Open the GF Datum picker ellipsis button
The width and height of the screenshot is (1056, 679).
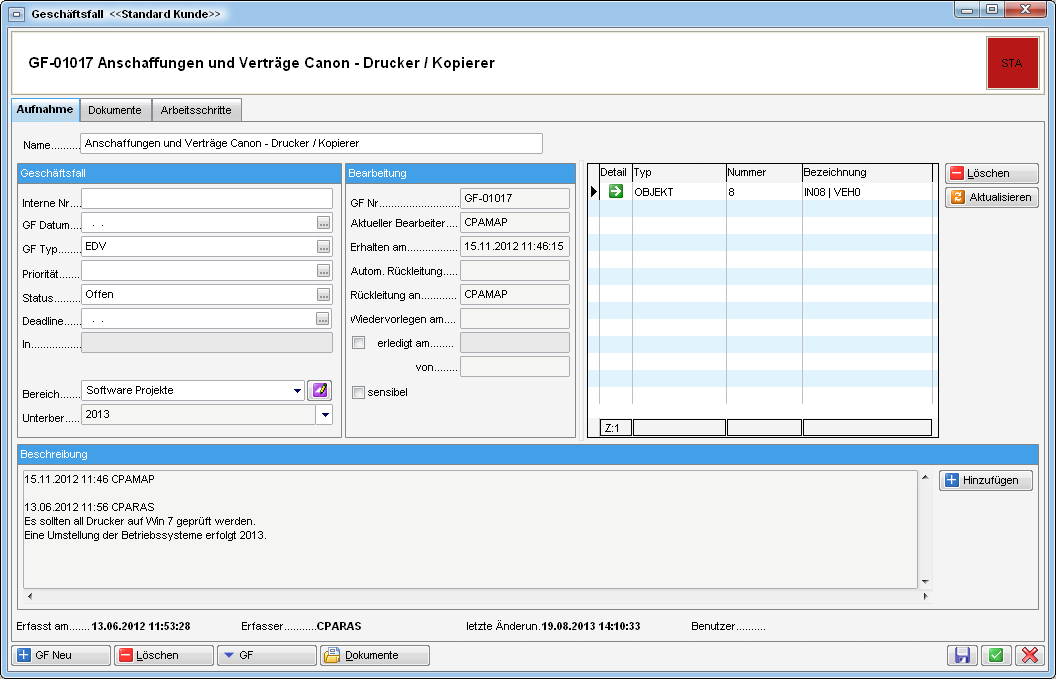tap(323, 223)
